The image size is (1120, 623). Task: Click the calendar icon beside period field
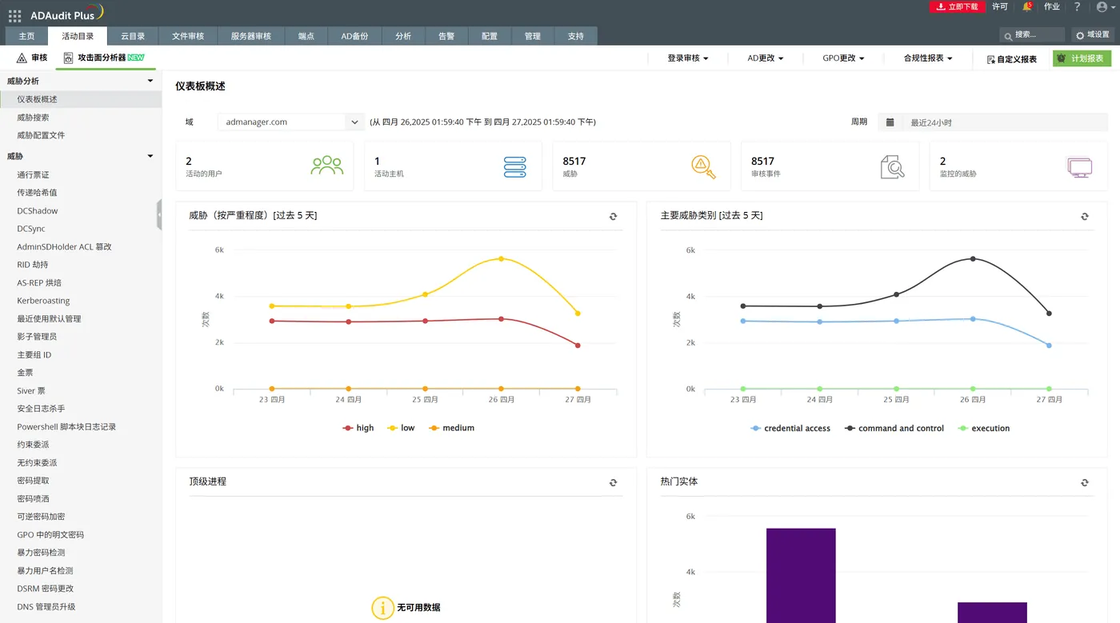(x=890, y=122)
